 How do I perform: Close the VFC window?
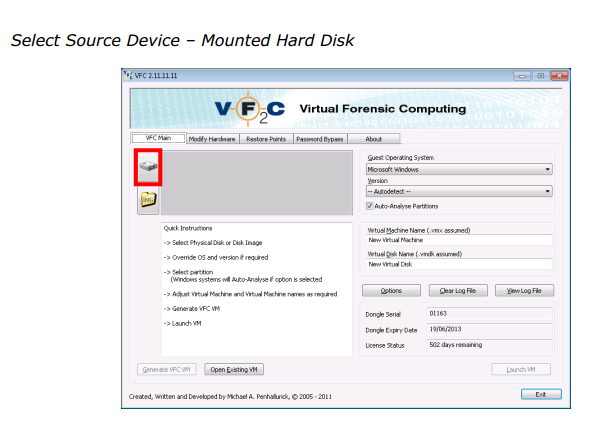point(559,76)
